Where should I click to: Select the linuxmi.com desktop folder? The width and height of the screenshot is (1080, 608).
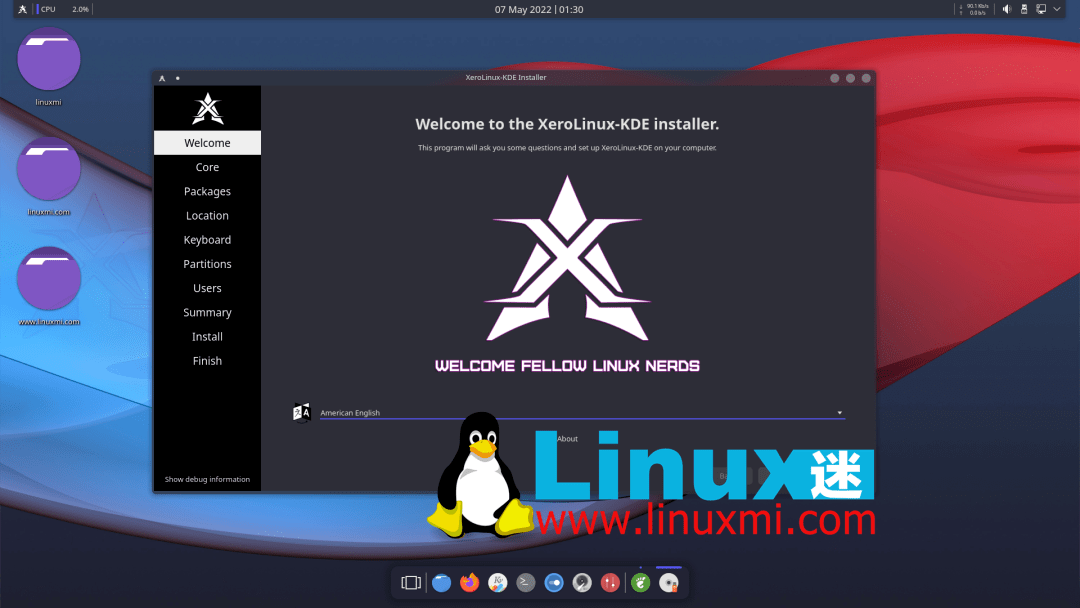coord(48,176)
